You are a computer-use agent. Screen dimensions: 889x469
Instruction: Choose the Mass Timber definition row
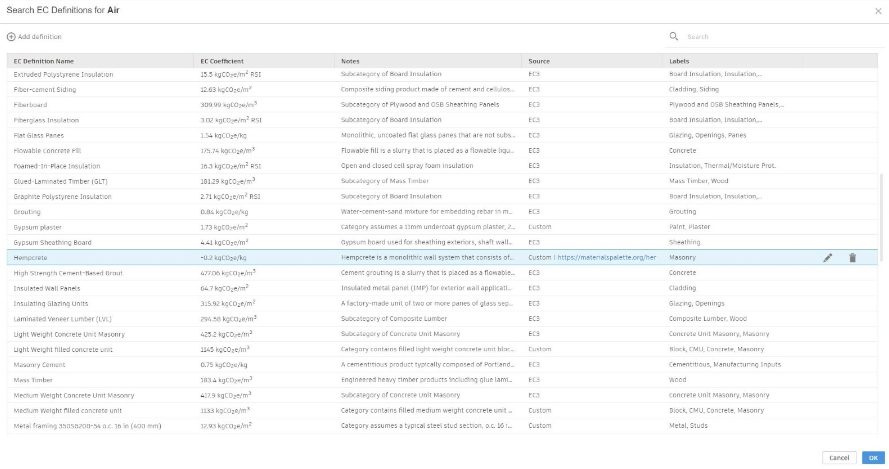point(36,380)
